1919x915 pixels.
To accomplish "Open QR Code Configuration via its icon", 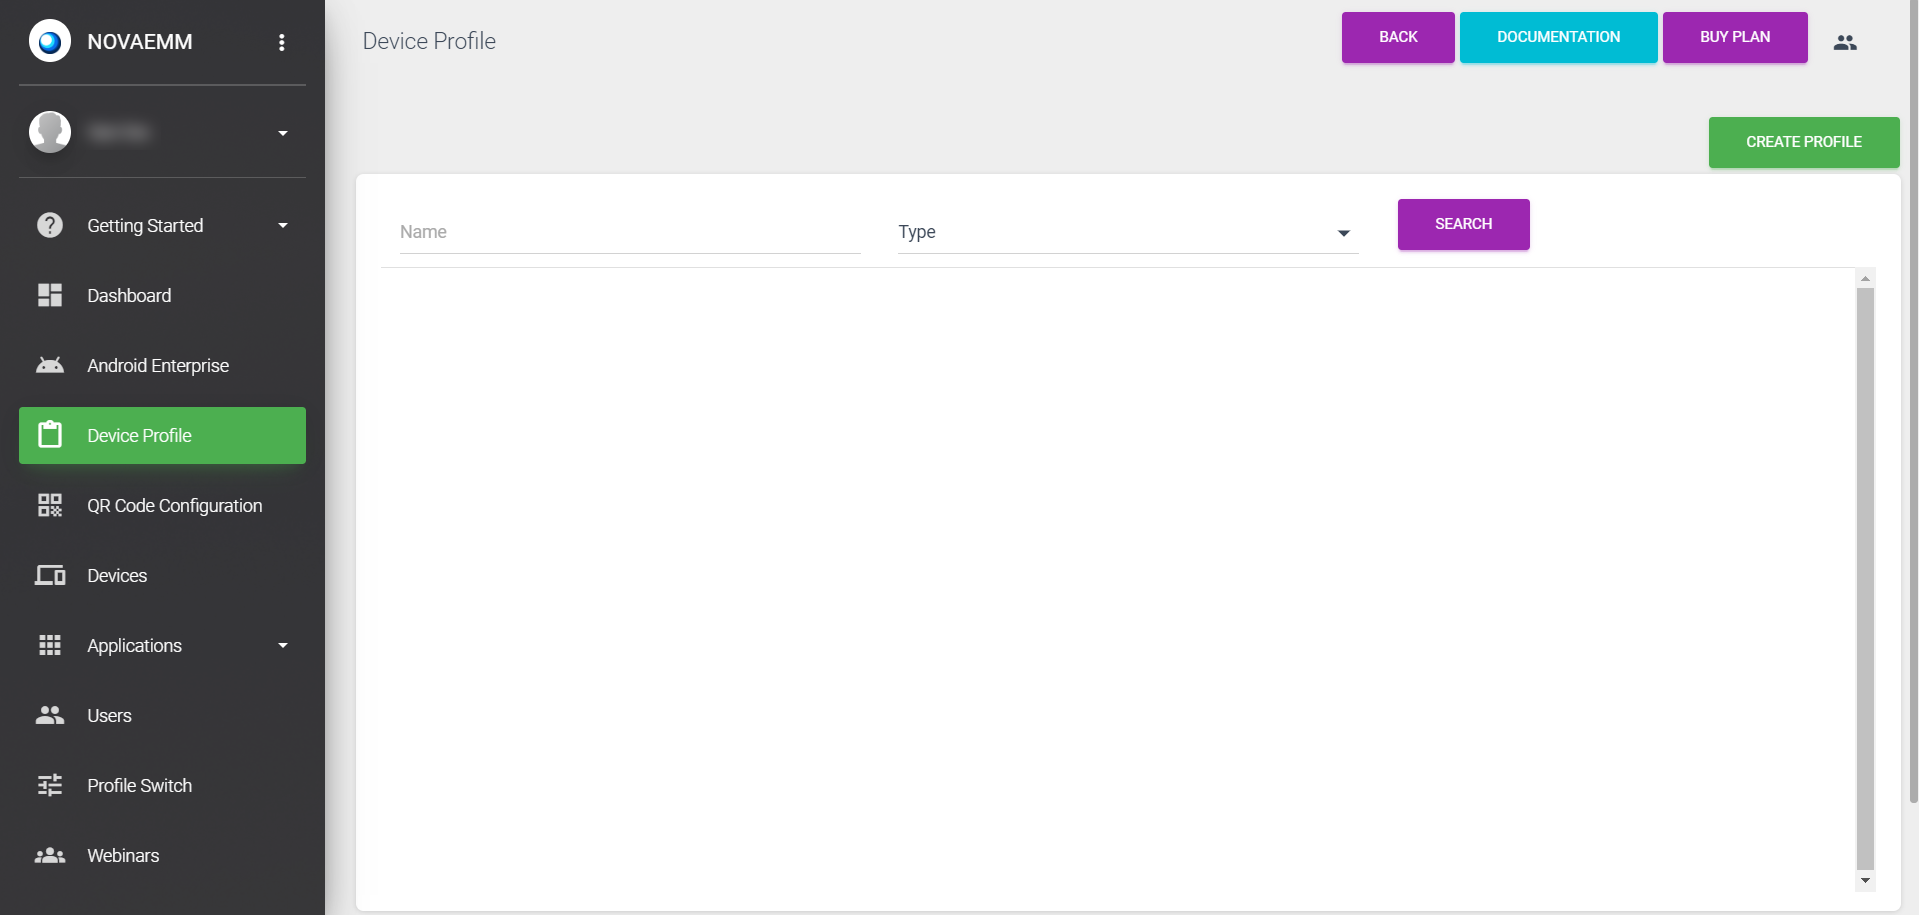I will pyautogui.click(x=49, y=505).
